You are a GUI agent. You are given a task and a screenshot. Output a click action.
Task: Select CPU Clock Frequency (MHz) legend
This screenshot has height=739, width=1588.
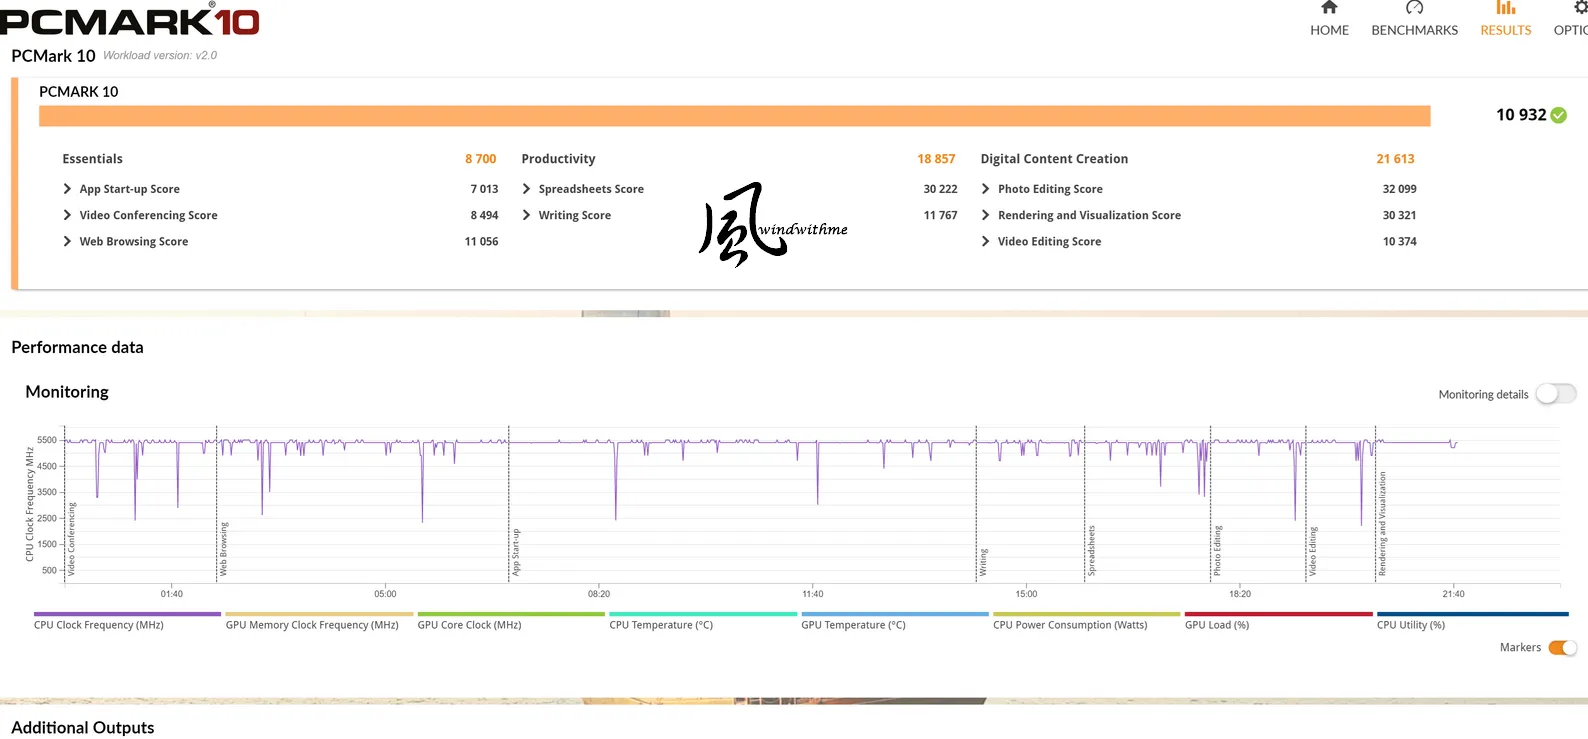pos(99,625)
